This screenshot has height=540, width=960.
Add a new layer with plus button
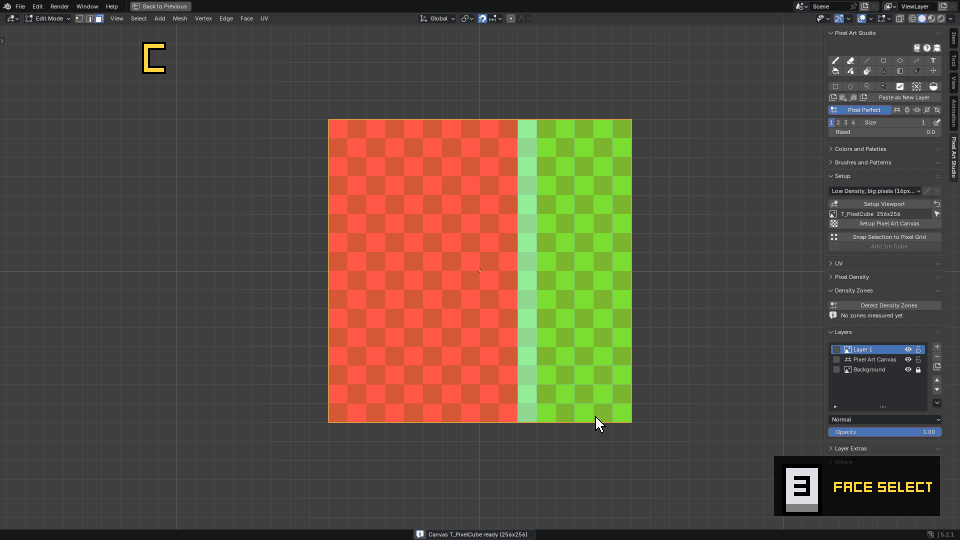pyautogui.click(x=937, y=347)
